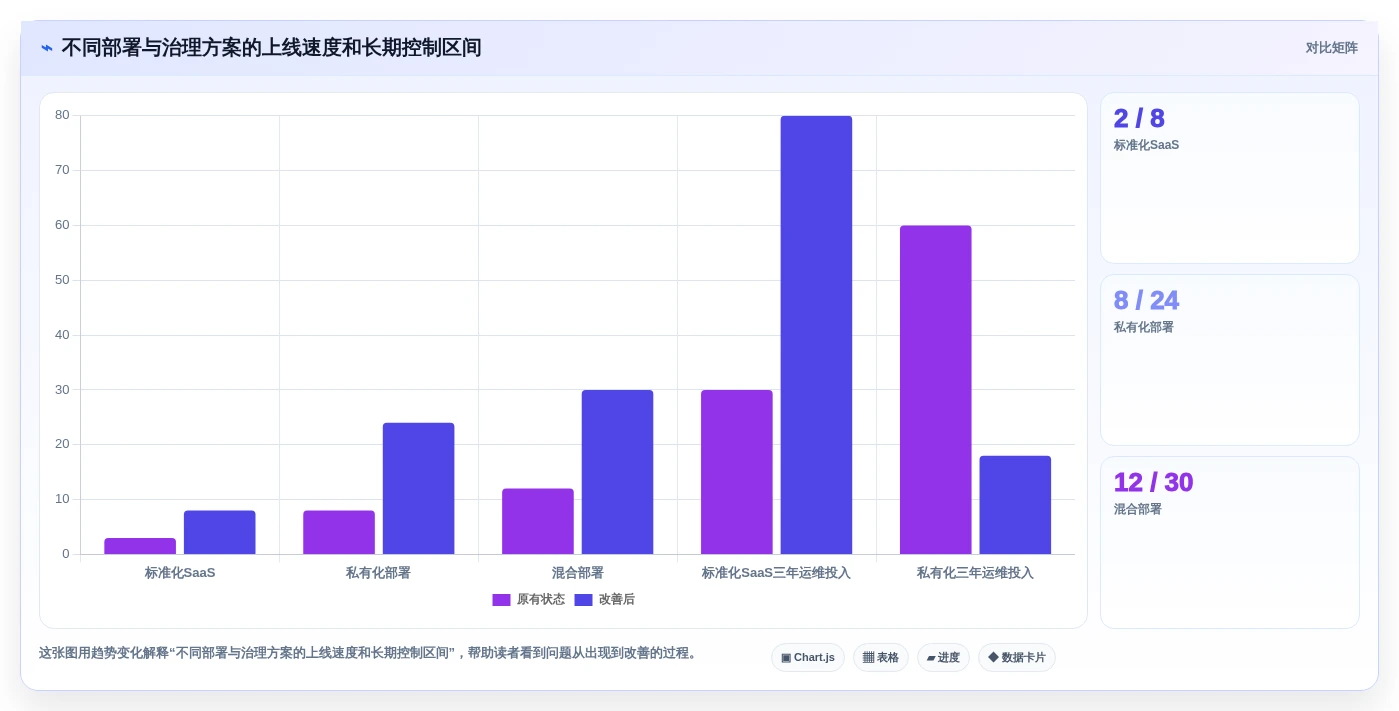
Task: Click the blue 标准化SaaS bar at 8
Action: tap(219, 532)
